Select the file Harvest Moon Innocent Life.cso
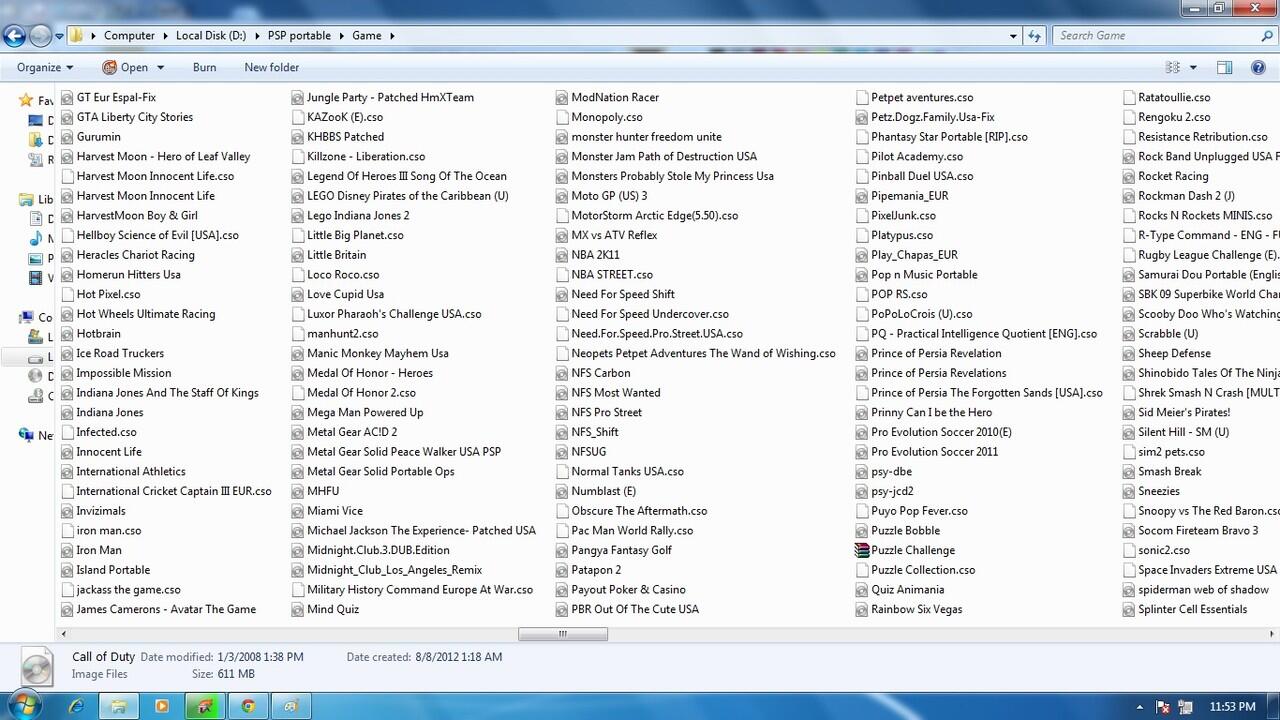This screenshot has height=720, width=1280. coord(155,176)
